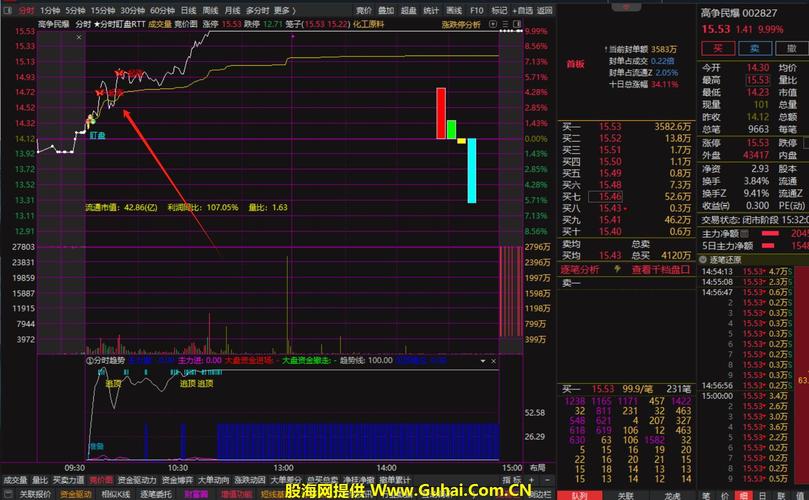Image resolution: width=809 pixels, height=500 pixels.
Task: Click the 撤 cancel order button
Action: tap(791, 49)
